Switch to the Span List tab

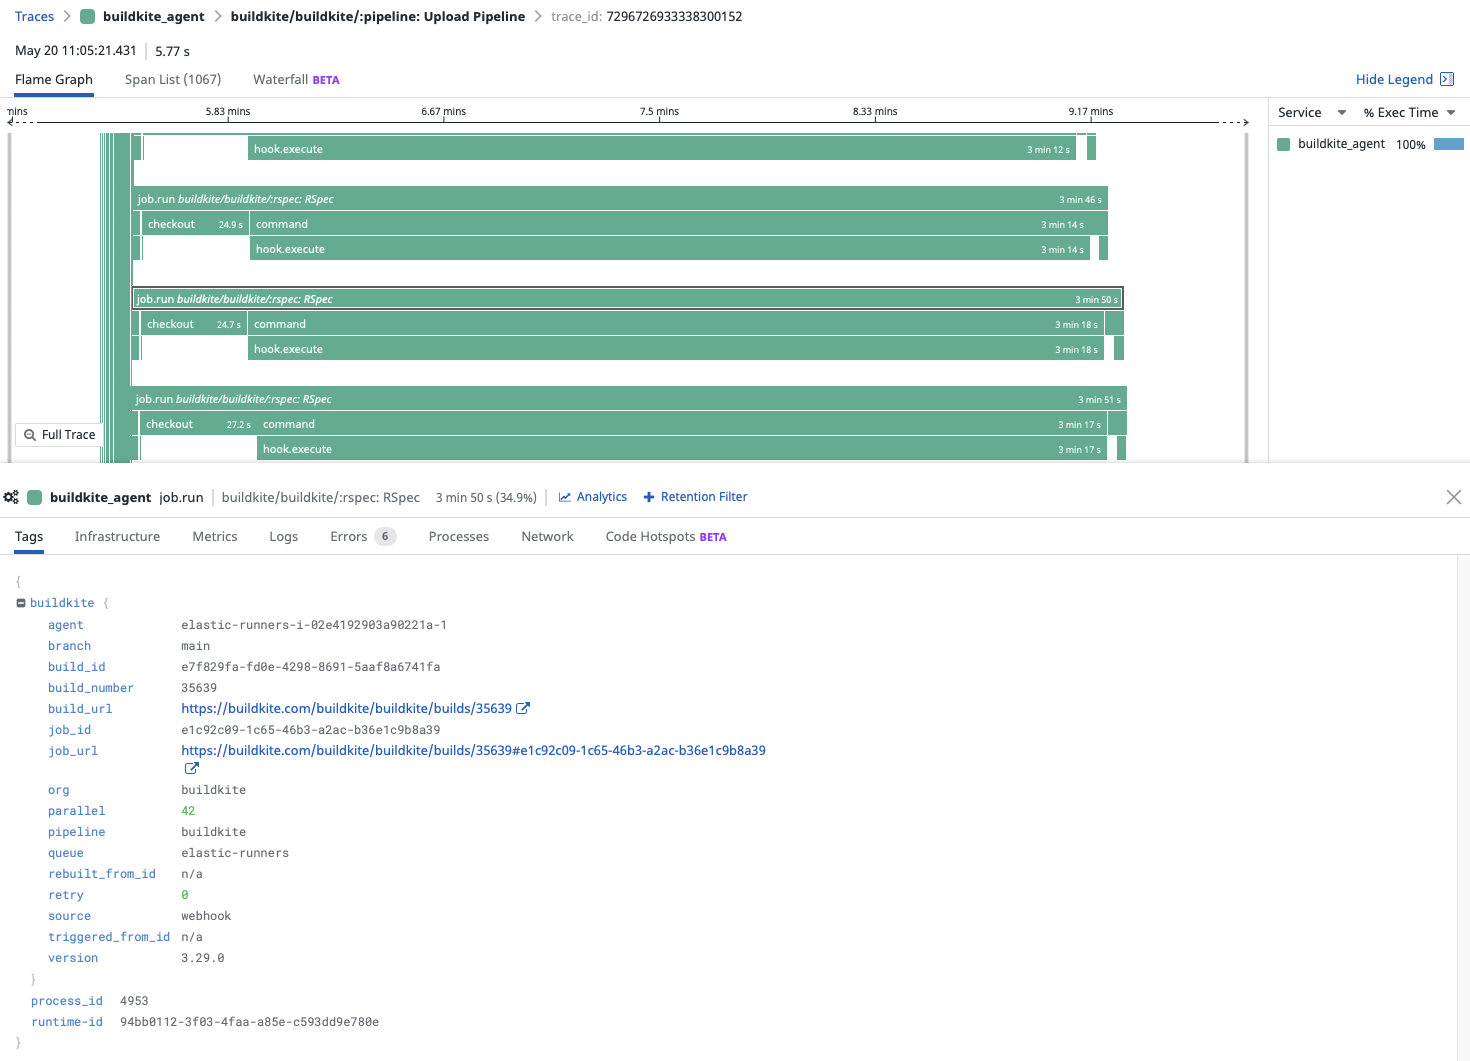172,79
